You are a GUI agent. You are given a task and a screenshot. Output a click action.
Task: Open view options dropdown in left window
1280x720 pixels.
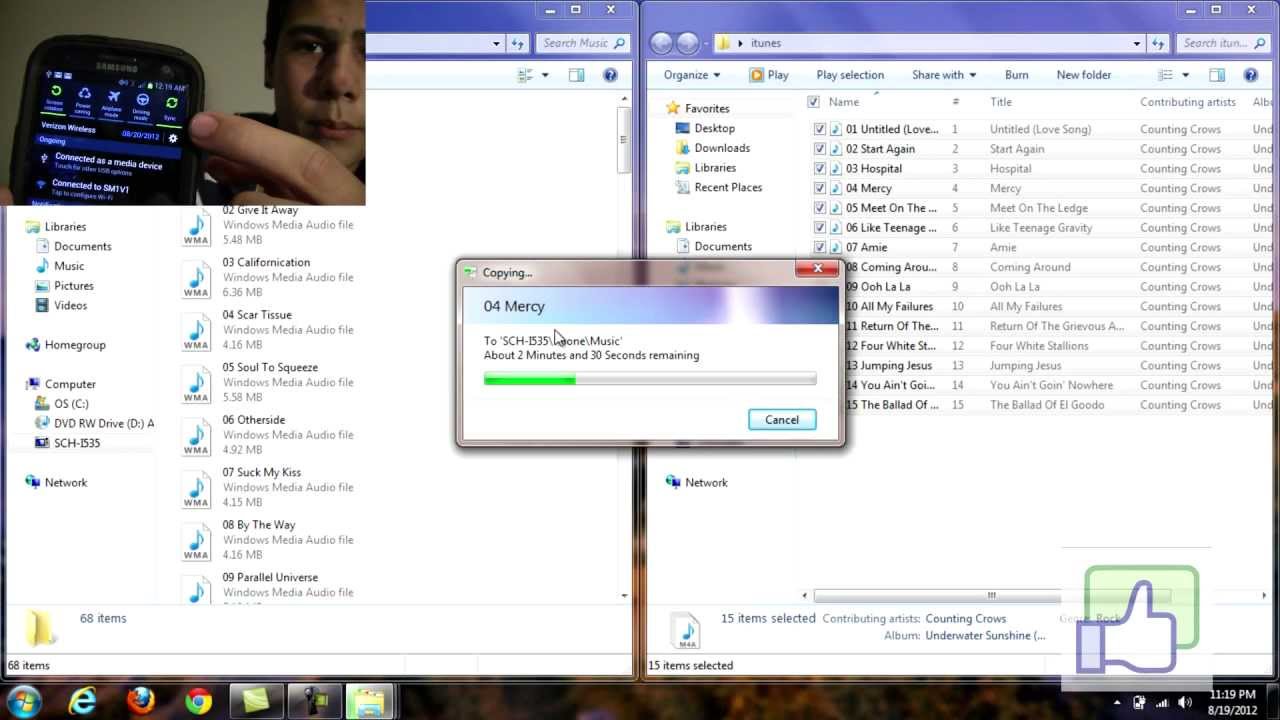[545, 75]
